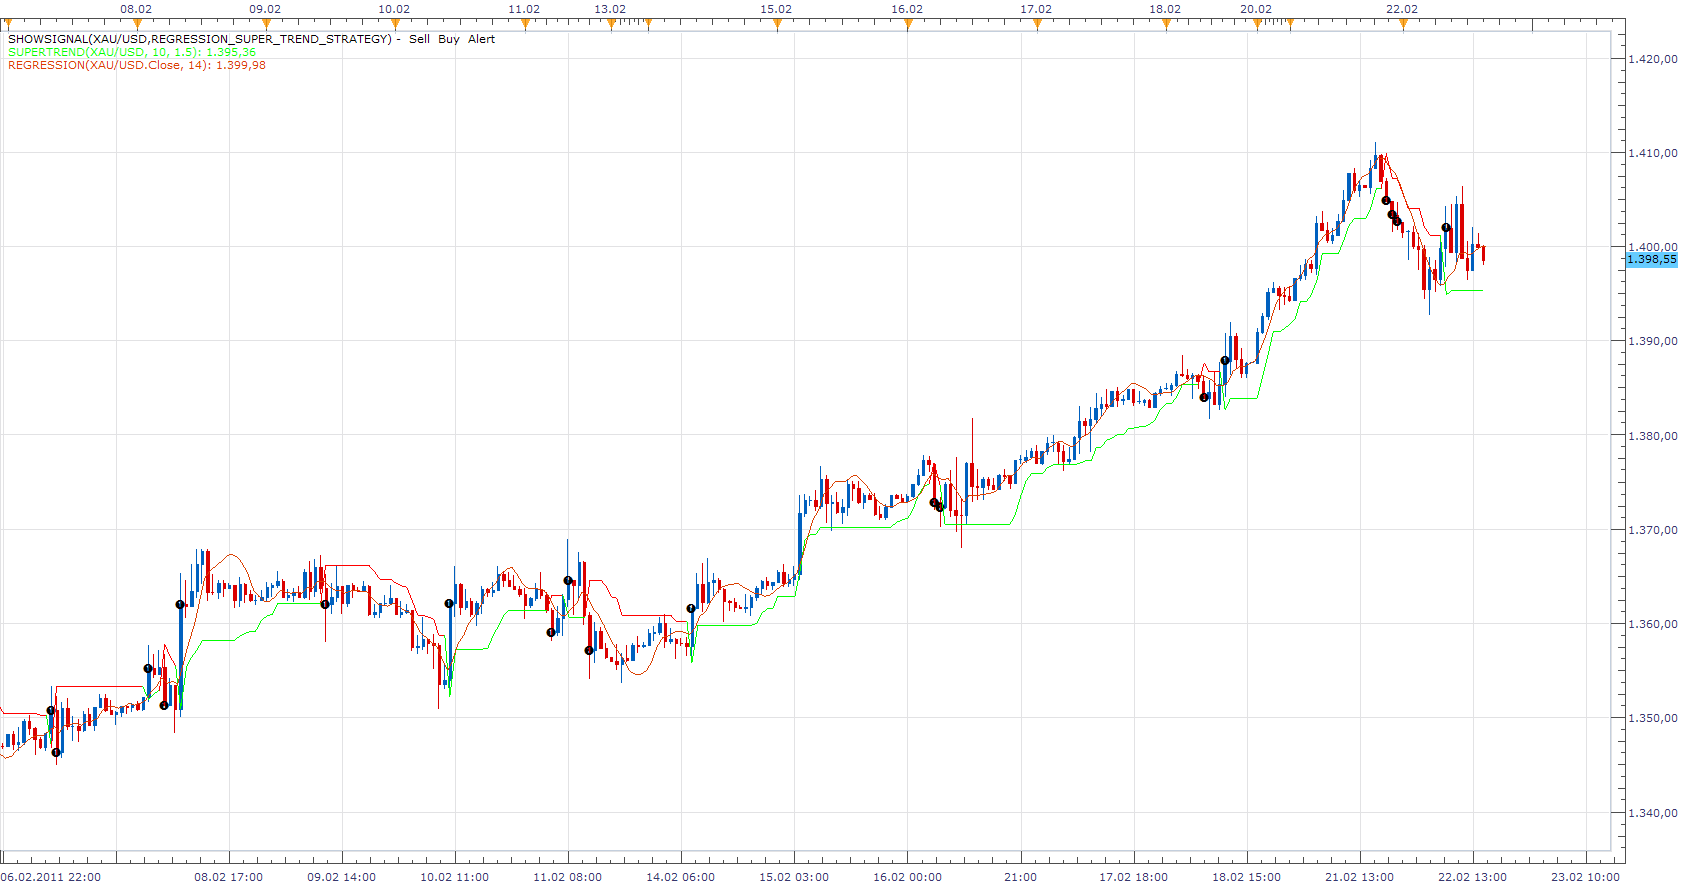Screen dimensions: 1682x888
Task: Click the 16.02 00:00 time axis label
Action: point(908,877)
